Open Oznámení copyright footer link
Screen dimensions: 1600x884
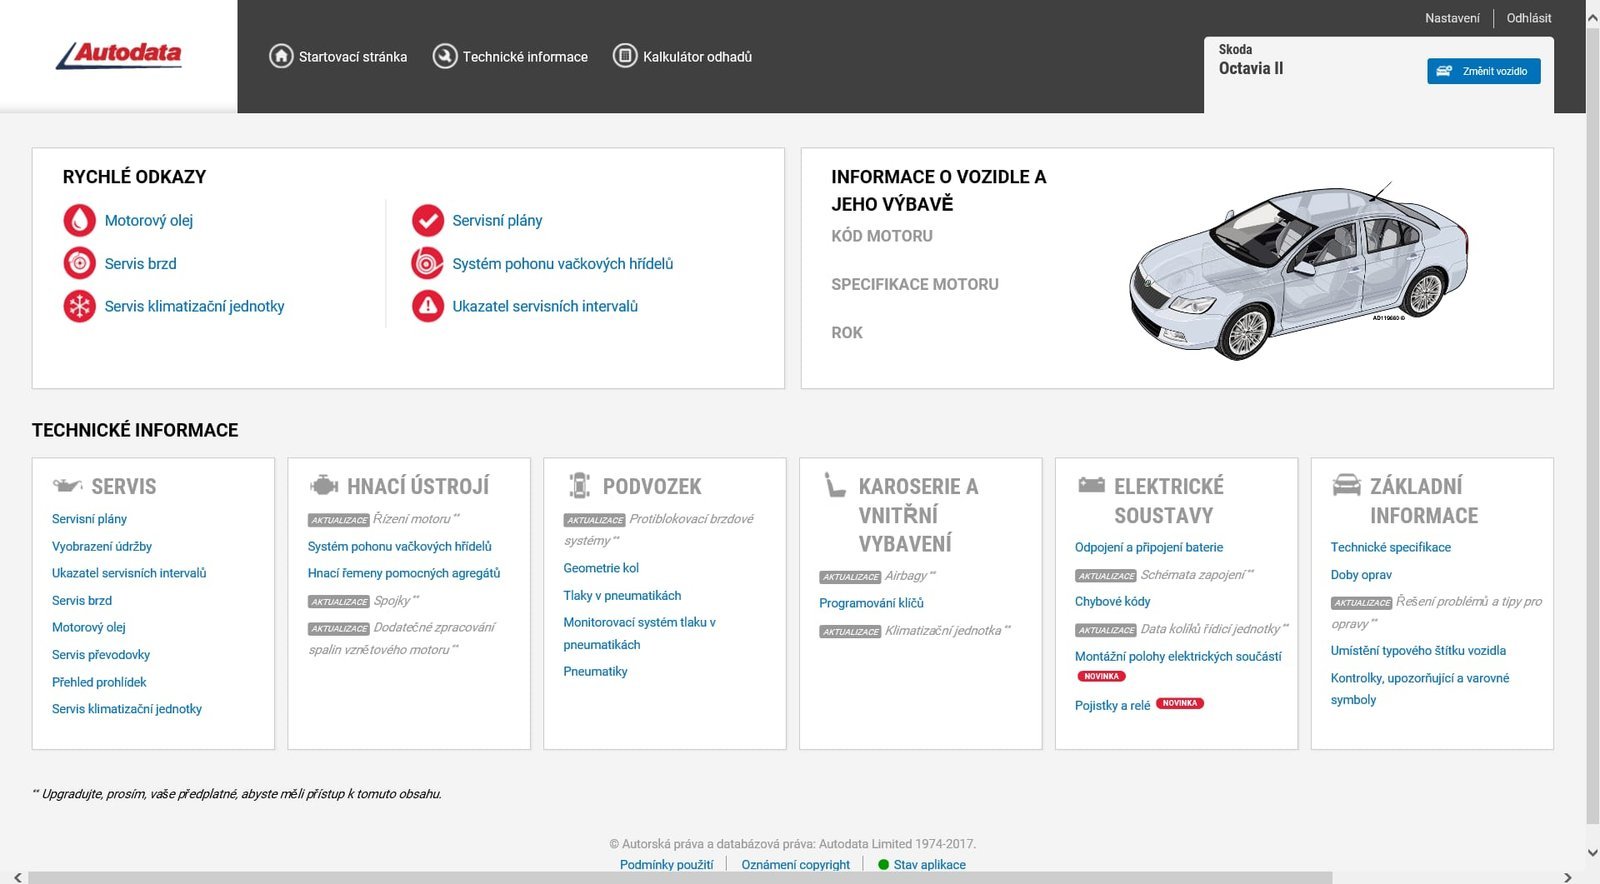point(795,865)
